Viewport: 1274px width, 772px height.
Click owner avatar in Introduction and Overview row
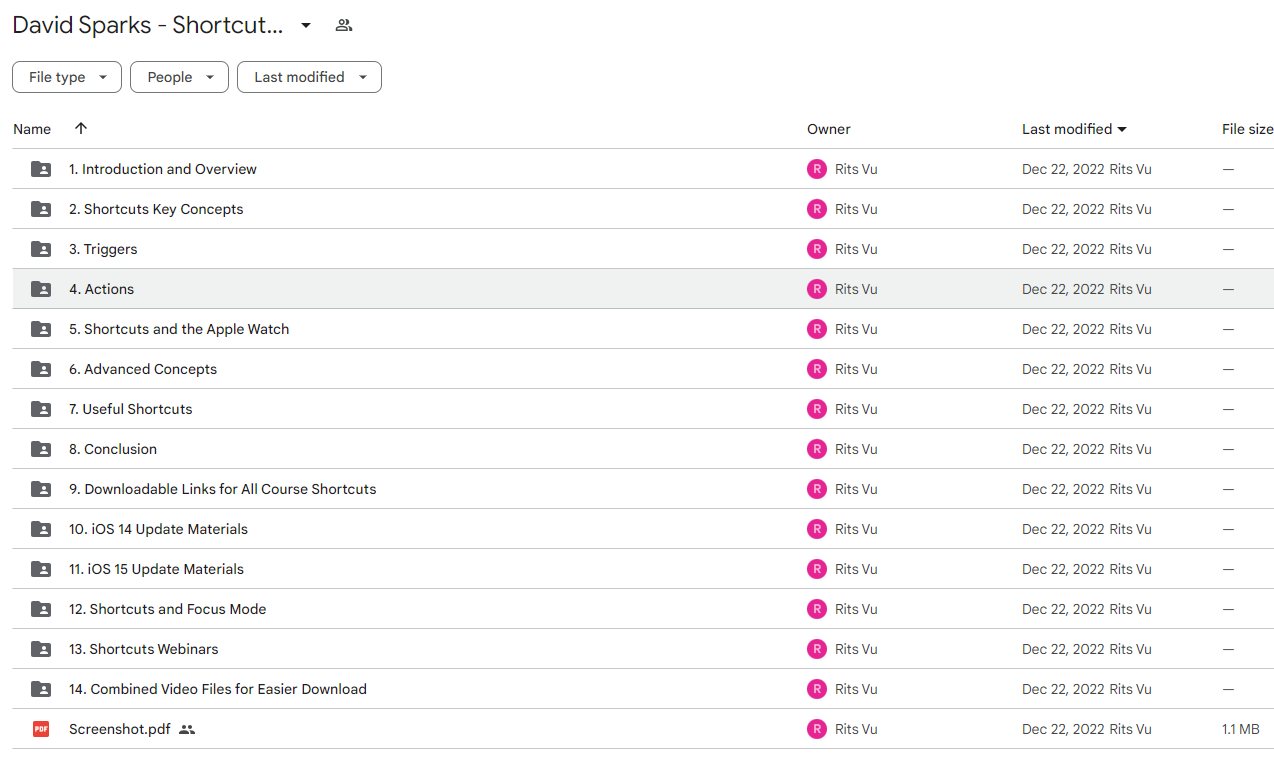pyautogui.click(x=817, y=169)
